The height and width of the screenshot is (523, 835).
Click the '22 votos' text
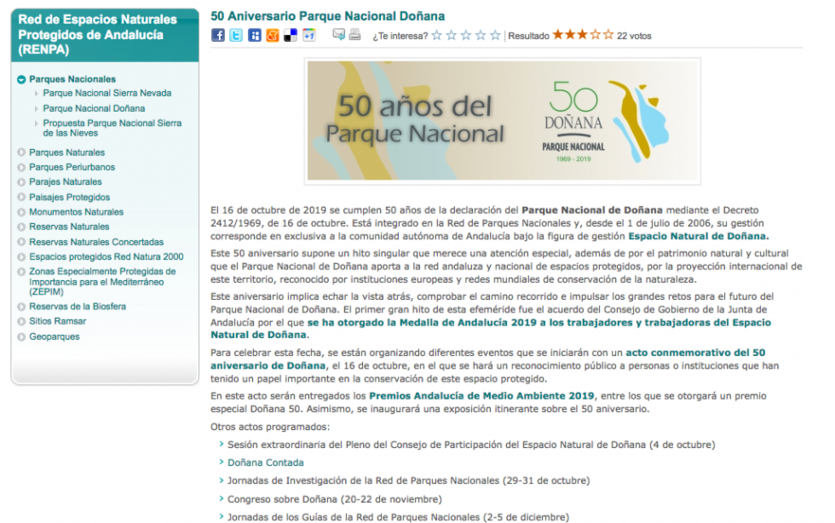pyautogui.click(x=634, y=36)
